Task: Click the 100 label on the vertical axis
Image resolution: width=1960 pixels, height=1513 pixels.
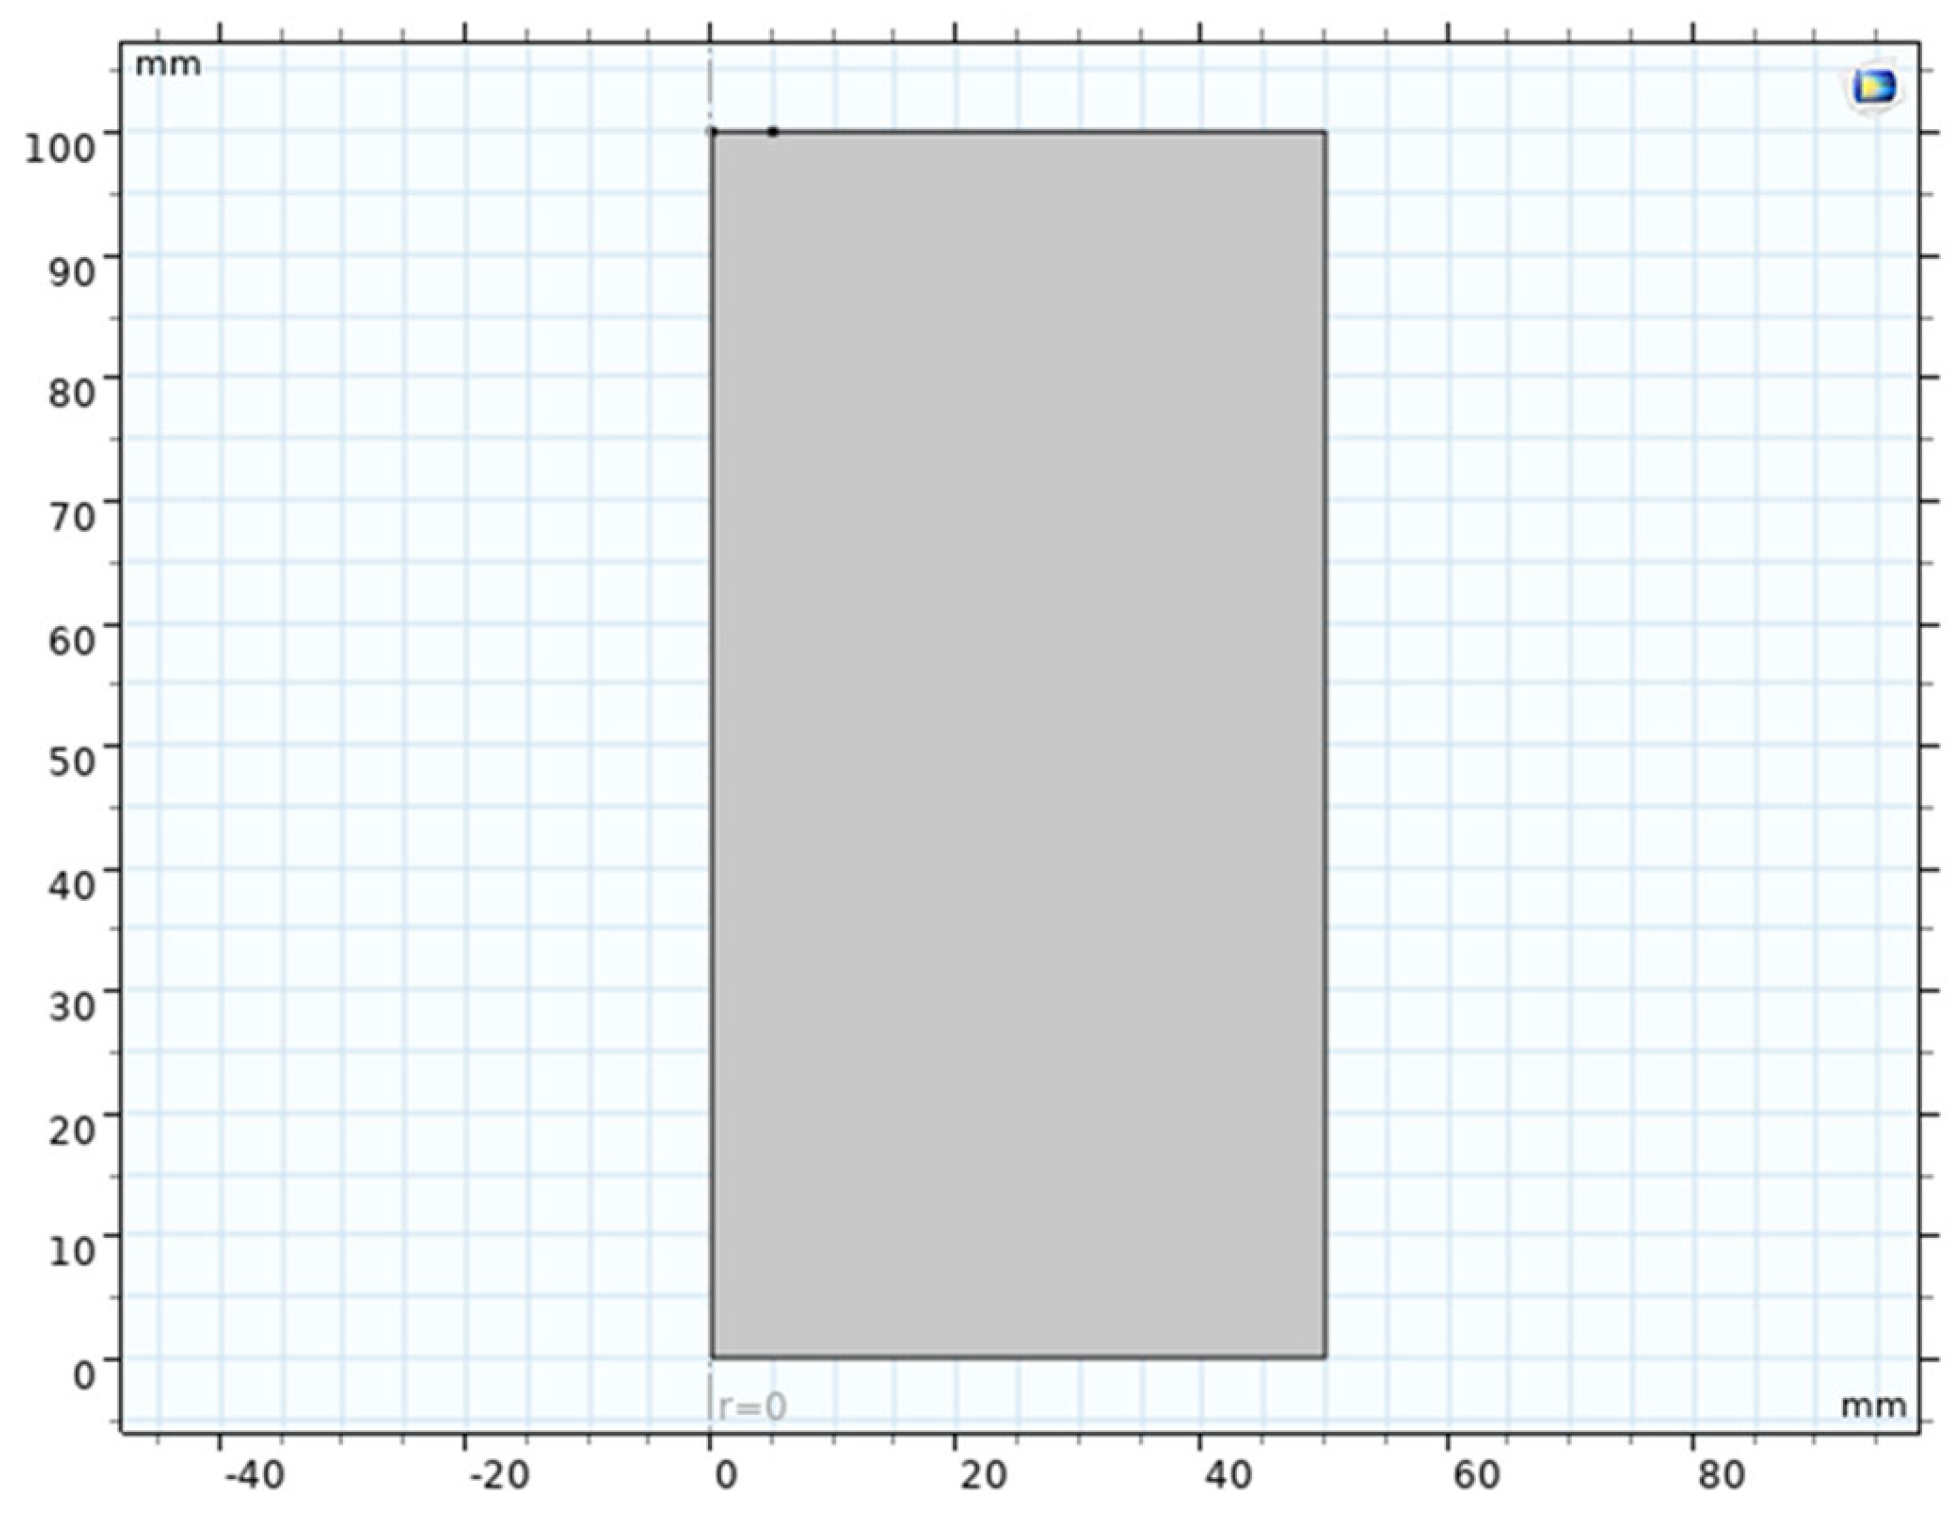Action: pos(60,148)
